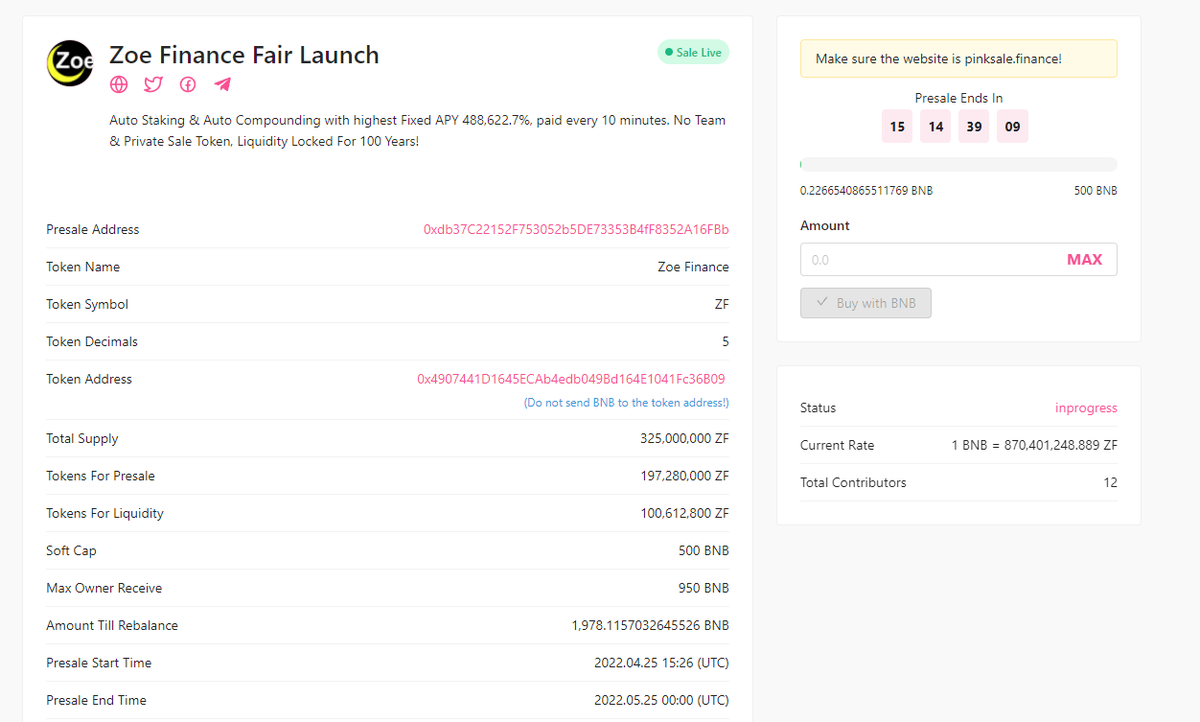Click the Sale Live status badge
Screen dimensions: 1200x722
point(693,52)
